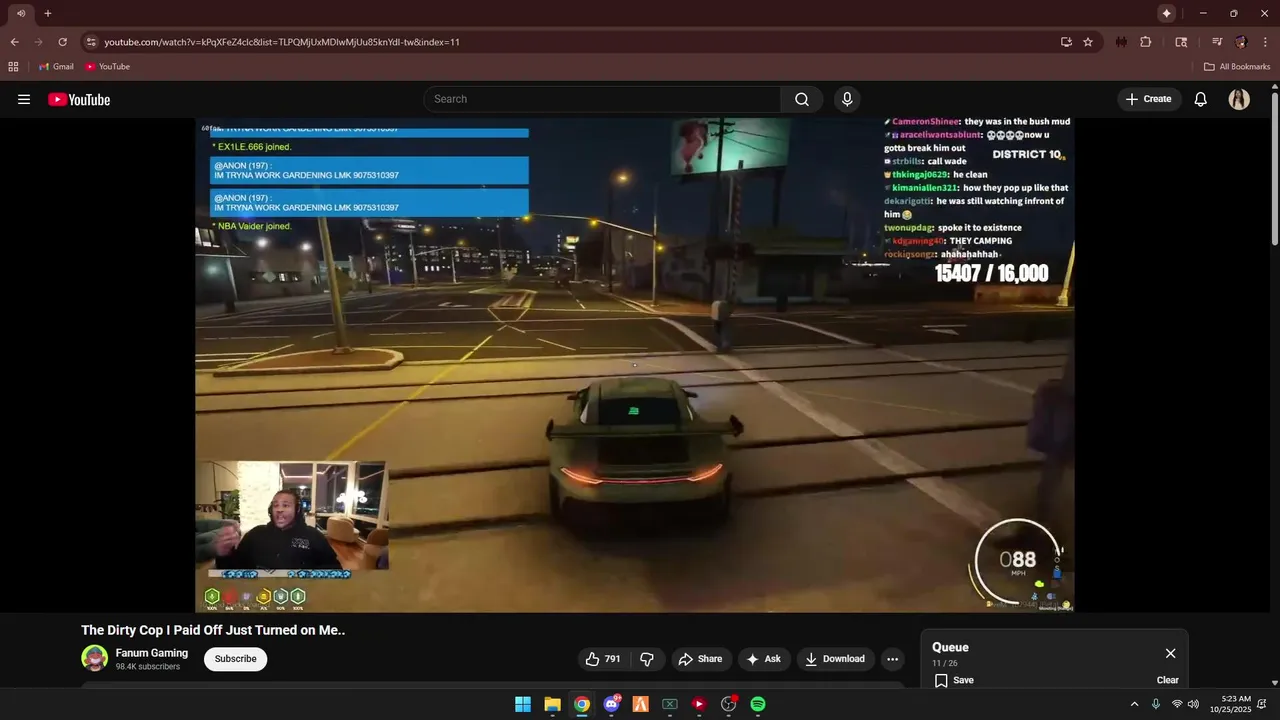Image resolution: width=1280 pixels, height=720 pixels.
Task: Click the Ask button
Action: pyautogui.click(x=763, y=659)
